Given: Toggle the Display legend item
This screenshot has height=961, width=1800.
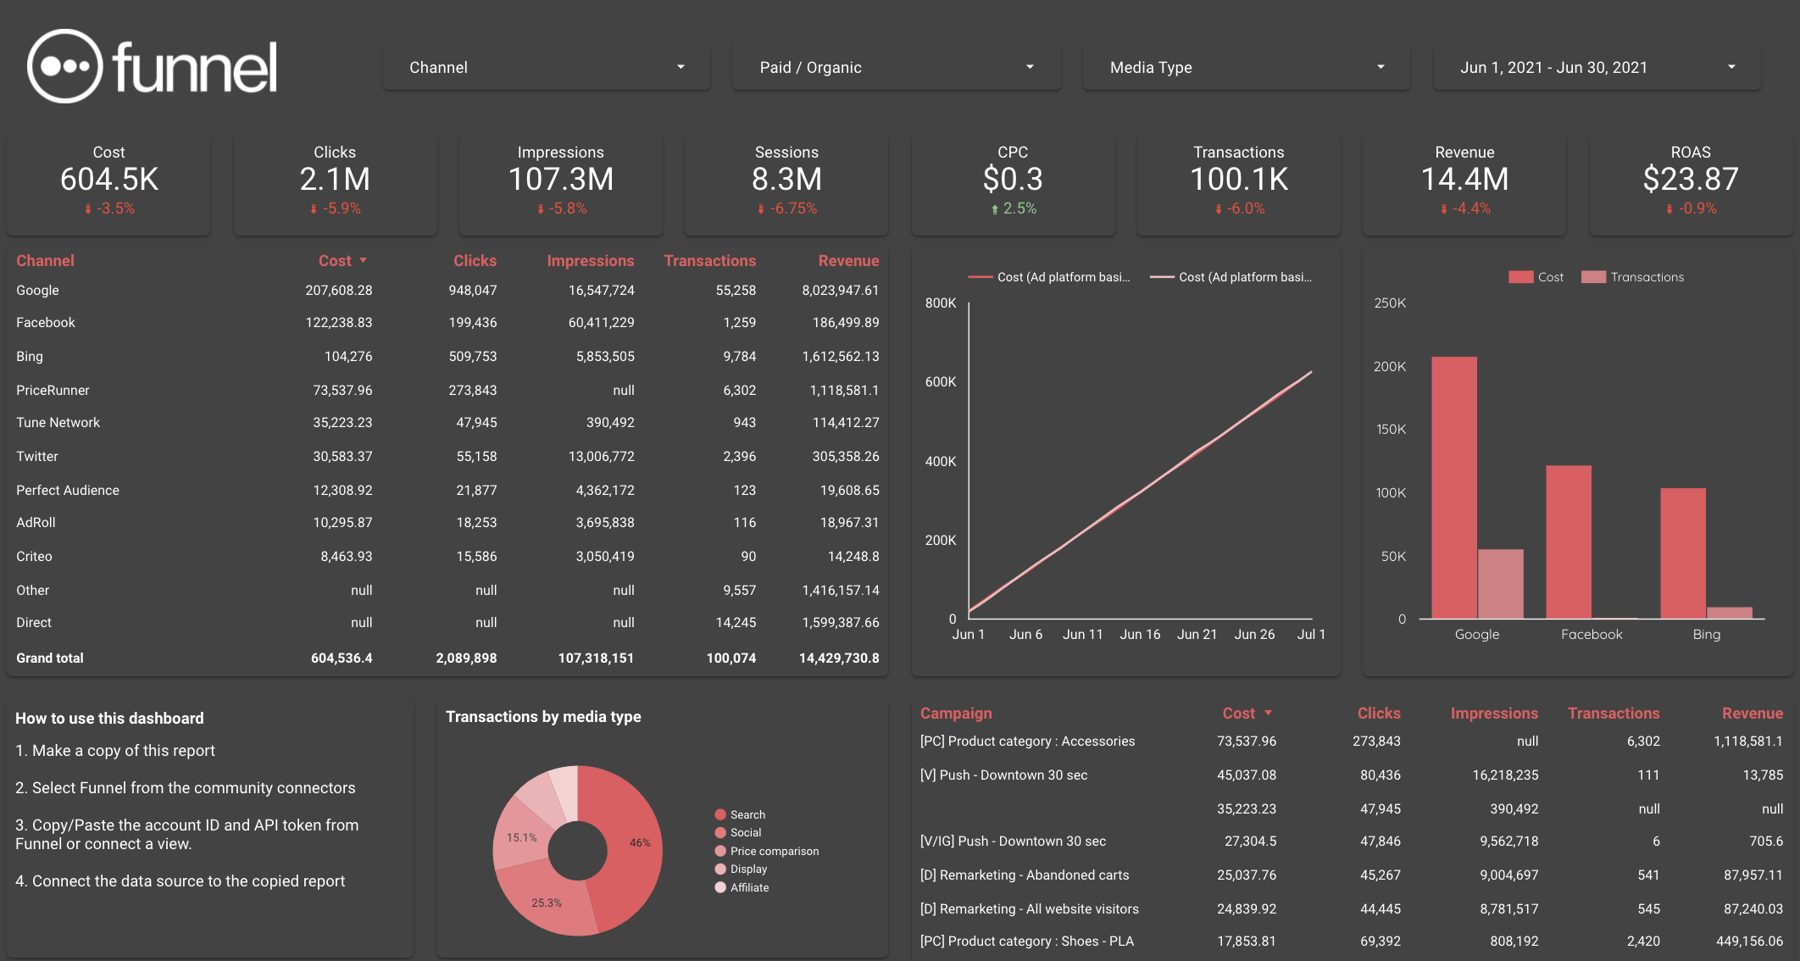Looking at the screenshot, I should [x=741, y=869].
